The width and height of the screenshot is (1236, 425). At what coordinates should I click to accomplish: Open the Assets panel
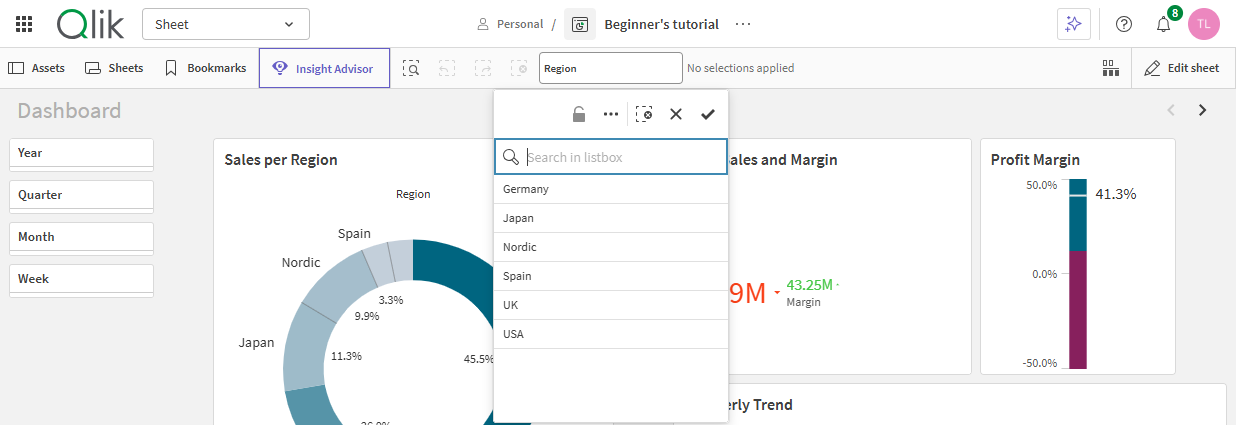[37, 68]
